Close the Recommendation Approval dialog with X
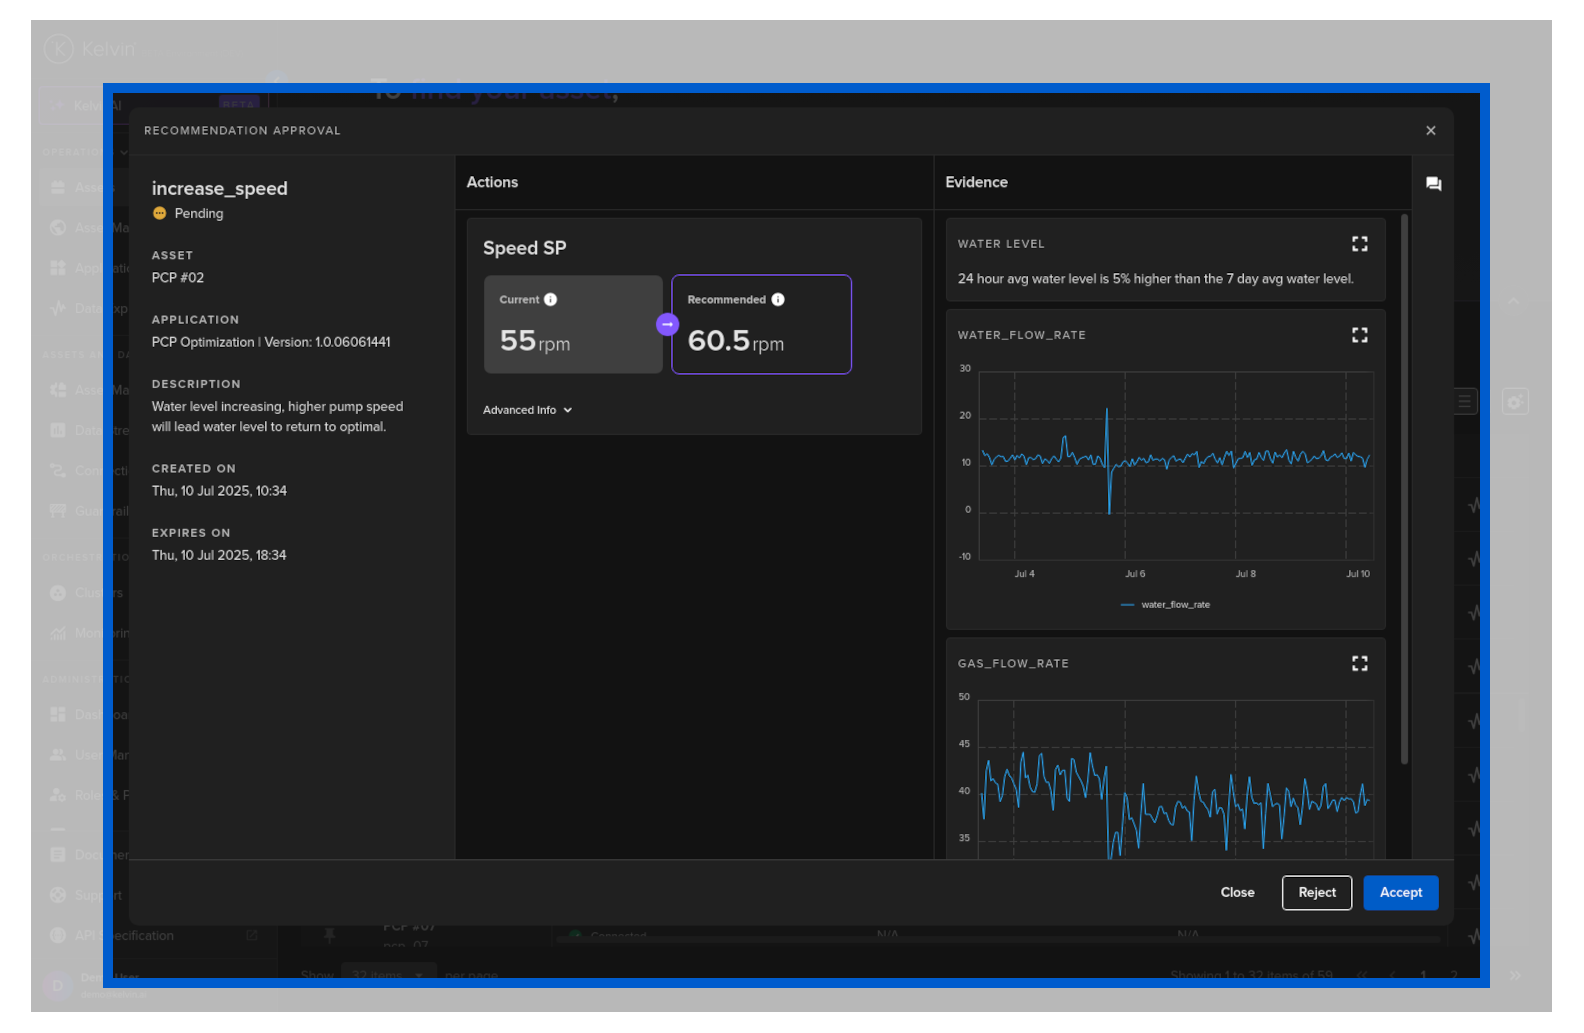The height and width of the screenshot is (1033, 1584). coord(1430,131)
